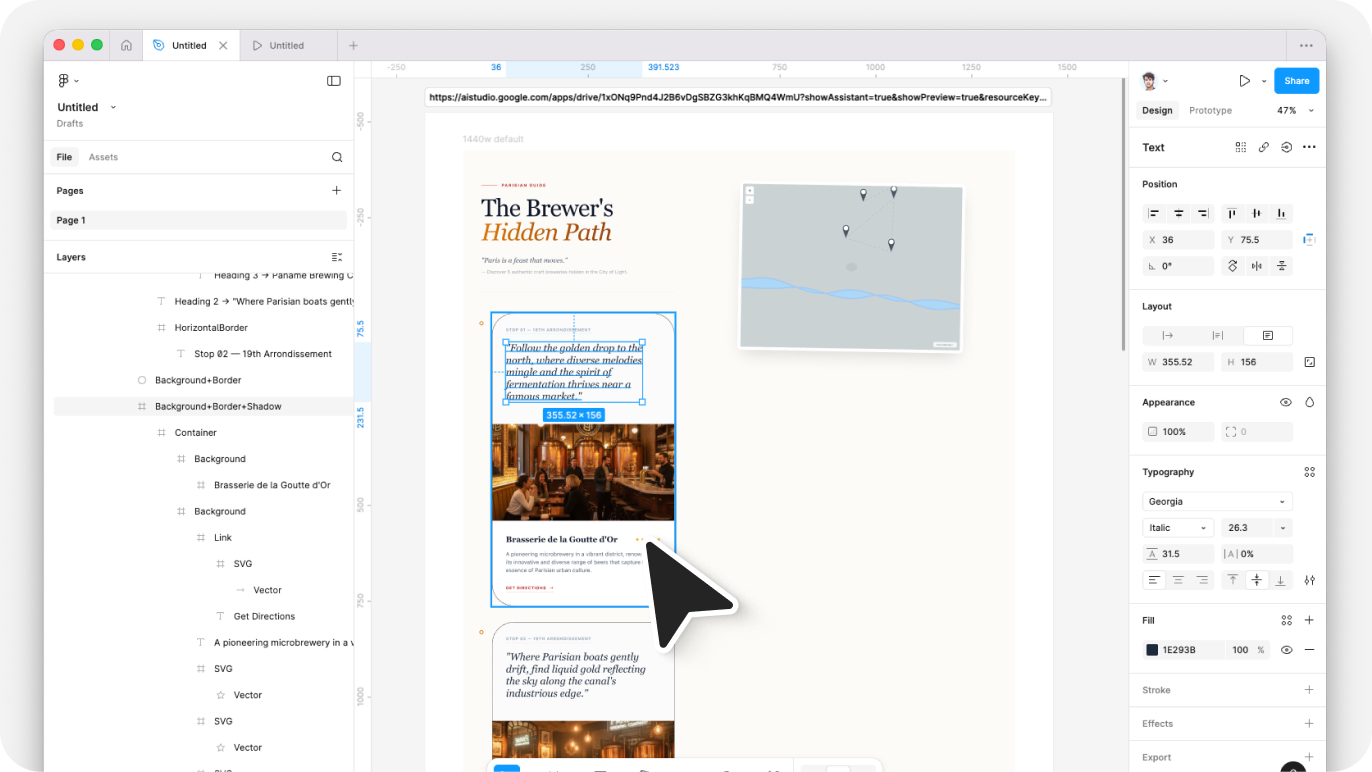The height and width of the screenshot is (772, 1372).
Task: Click the flip horizontal icon
Action: coord(1259,266)
